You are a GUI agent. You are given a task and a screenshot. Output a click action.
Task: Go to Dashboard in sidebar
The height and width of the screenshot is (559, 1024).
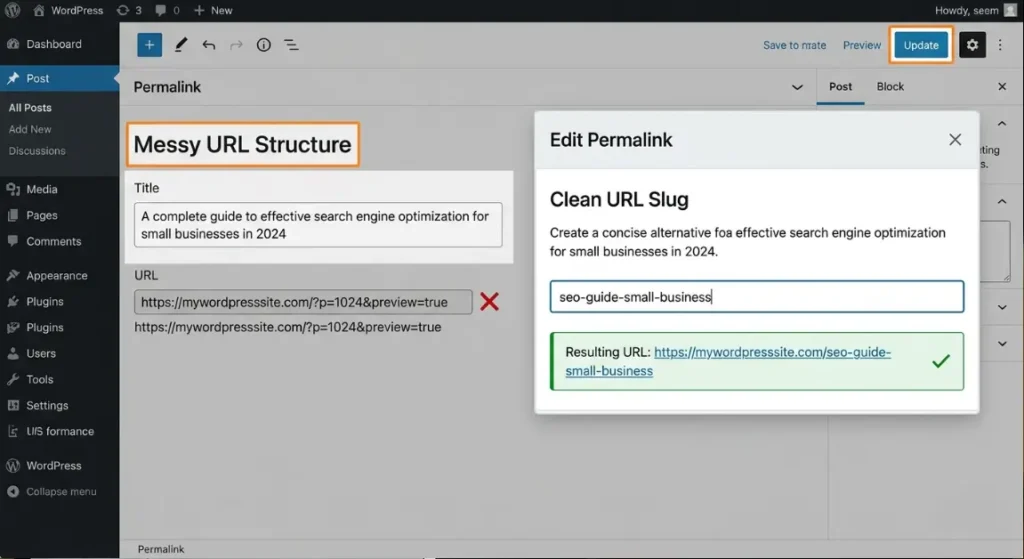click(x=54, y=44)
